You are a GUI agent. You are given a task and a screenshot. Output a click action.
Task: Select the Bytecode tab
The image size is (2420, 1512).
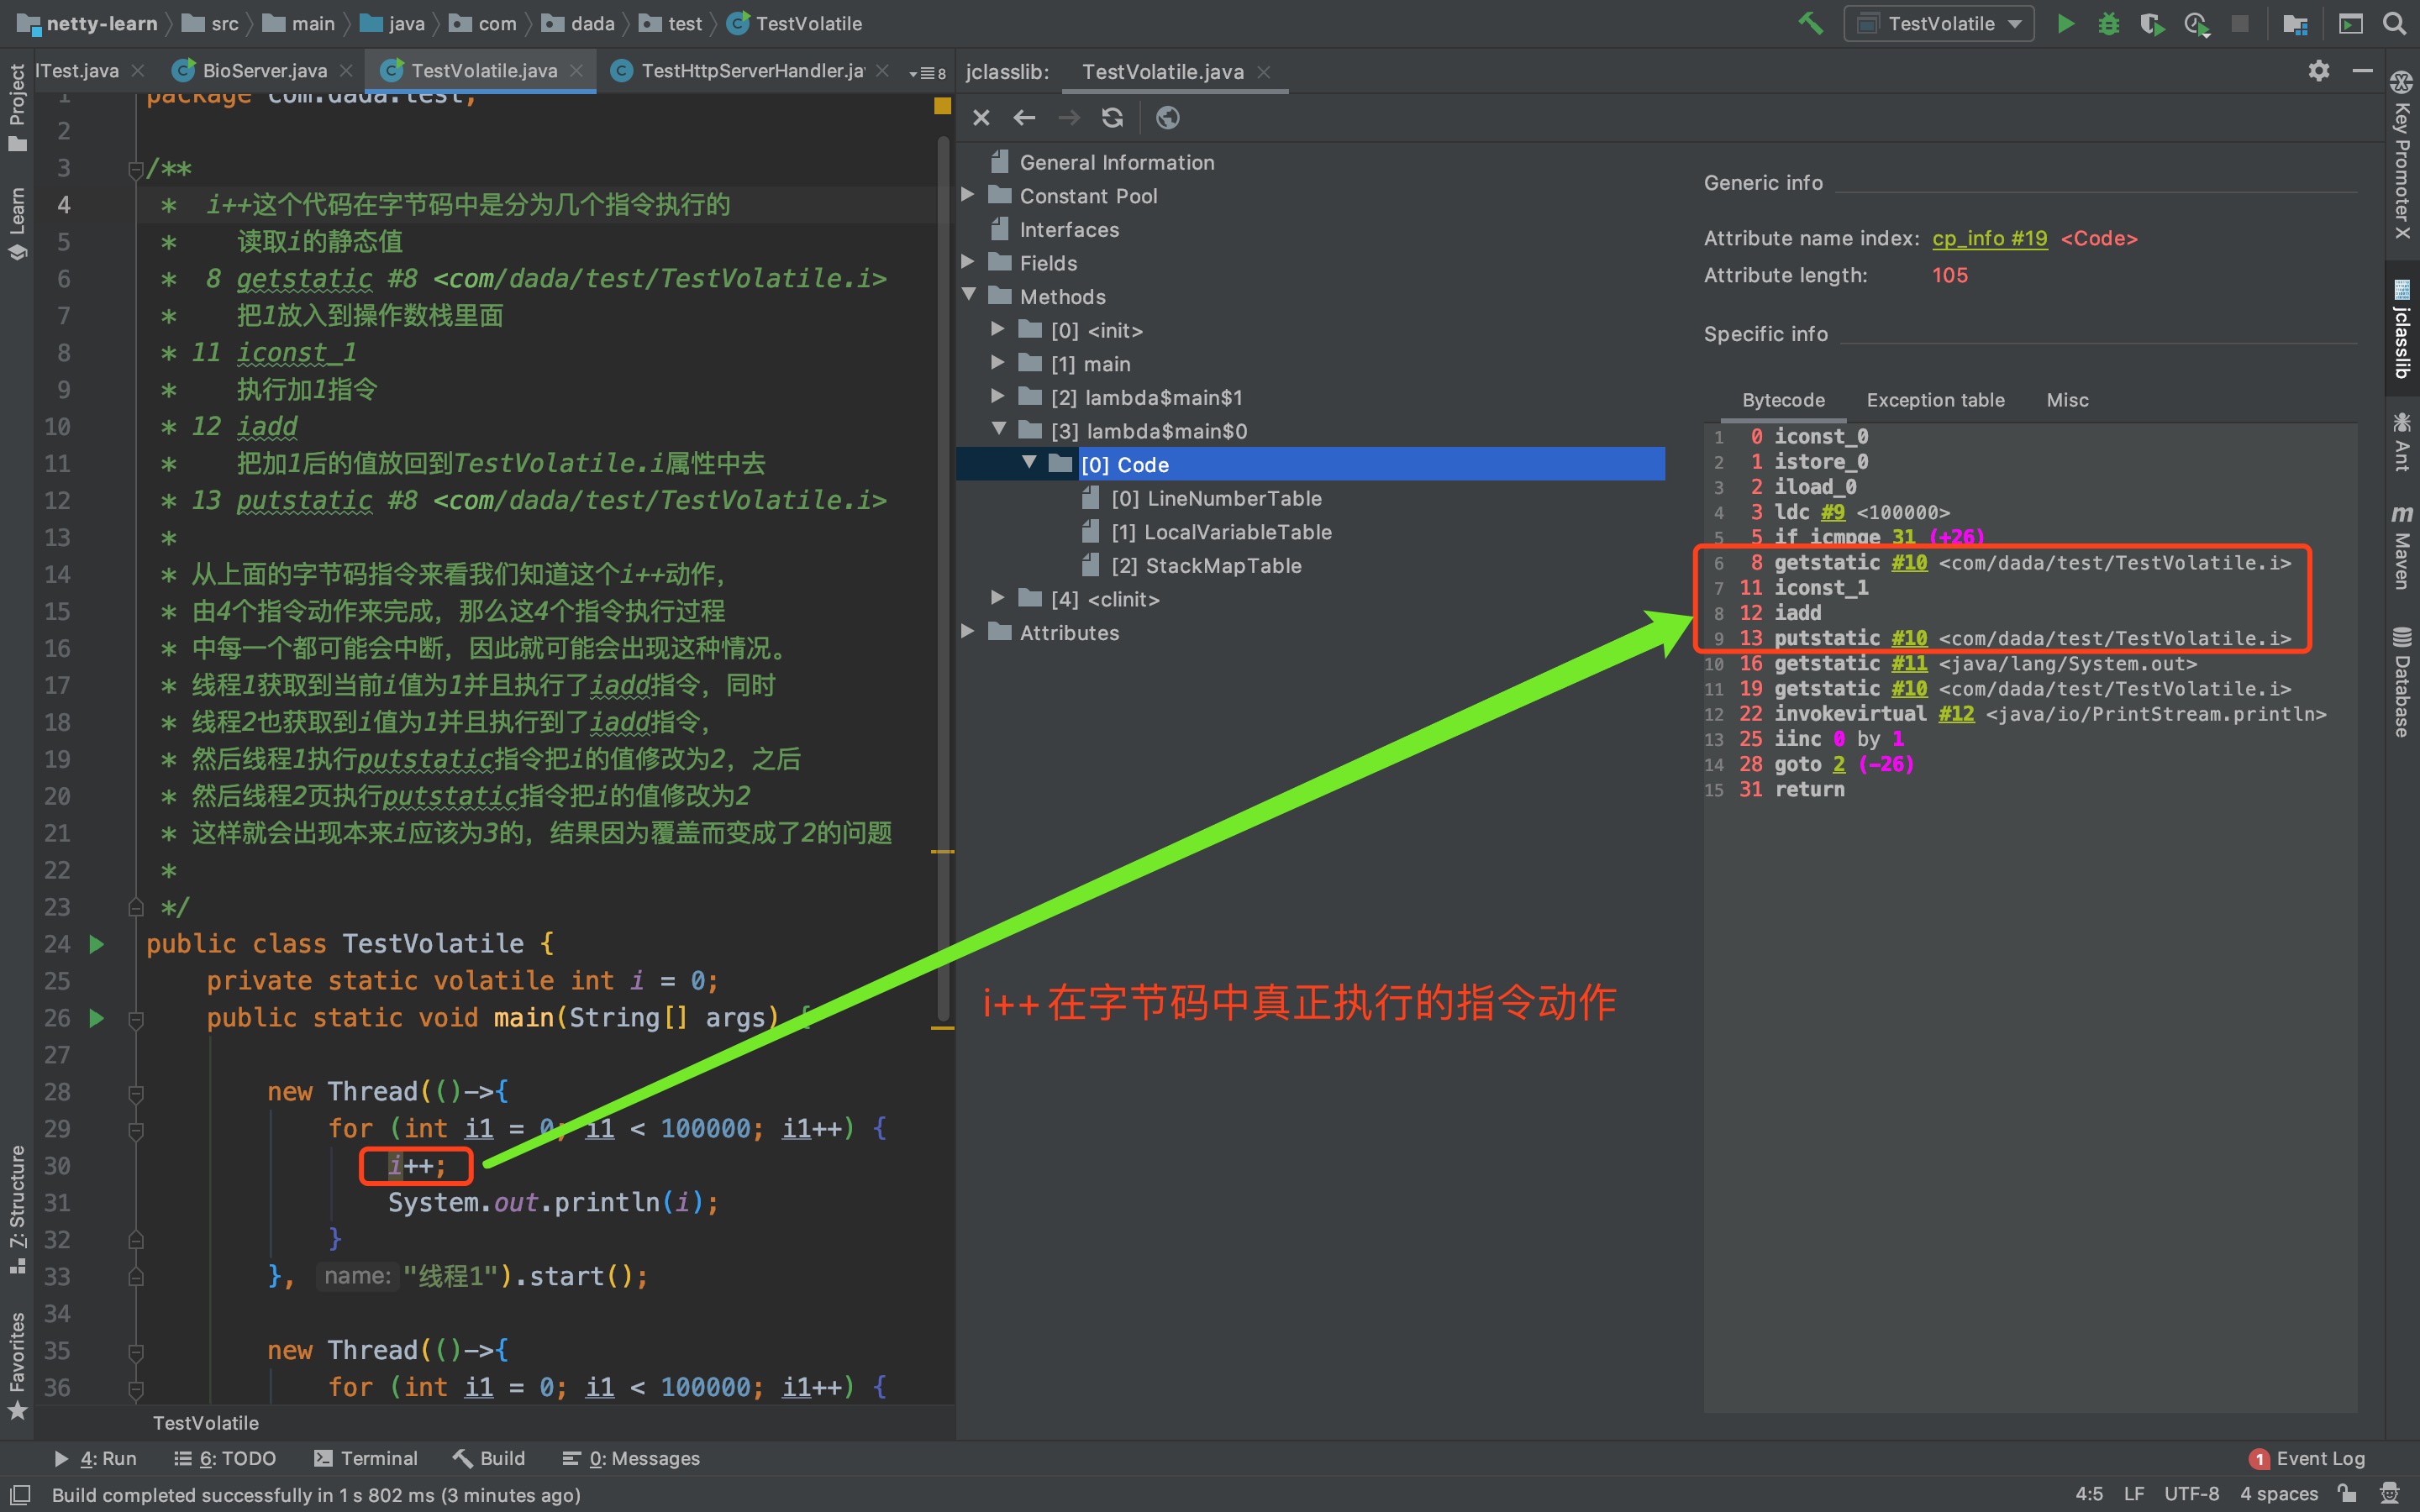point(1783,400)
